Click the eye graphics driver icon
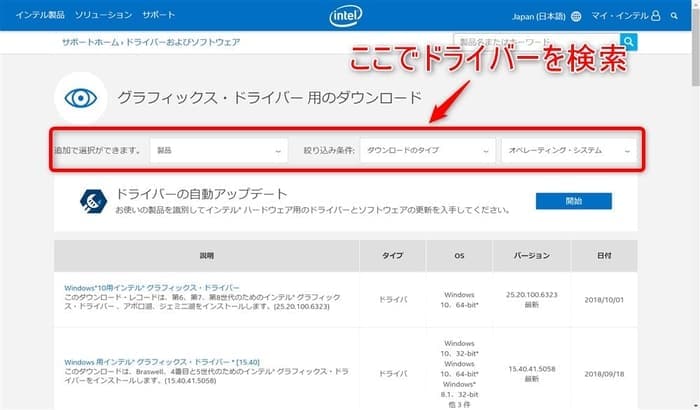The image size is (700, 410). click(x=81, y=98)
